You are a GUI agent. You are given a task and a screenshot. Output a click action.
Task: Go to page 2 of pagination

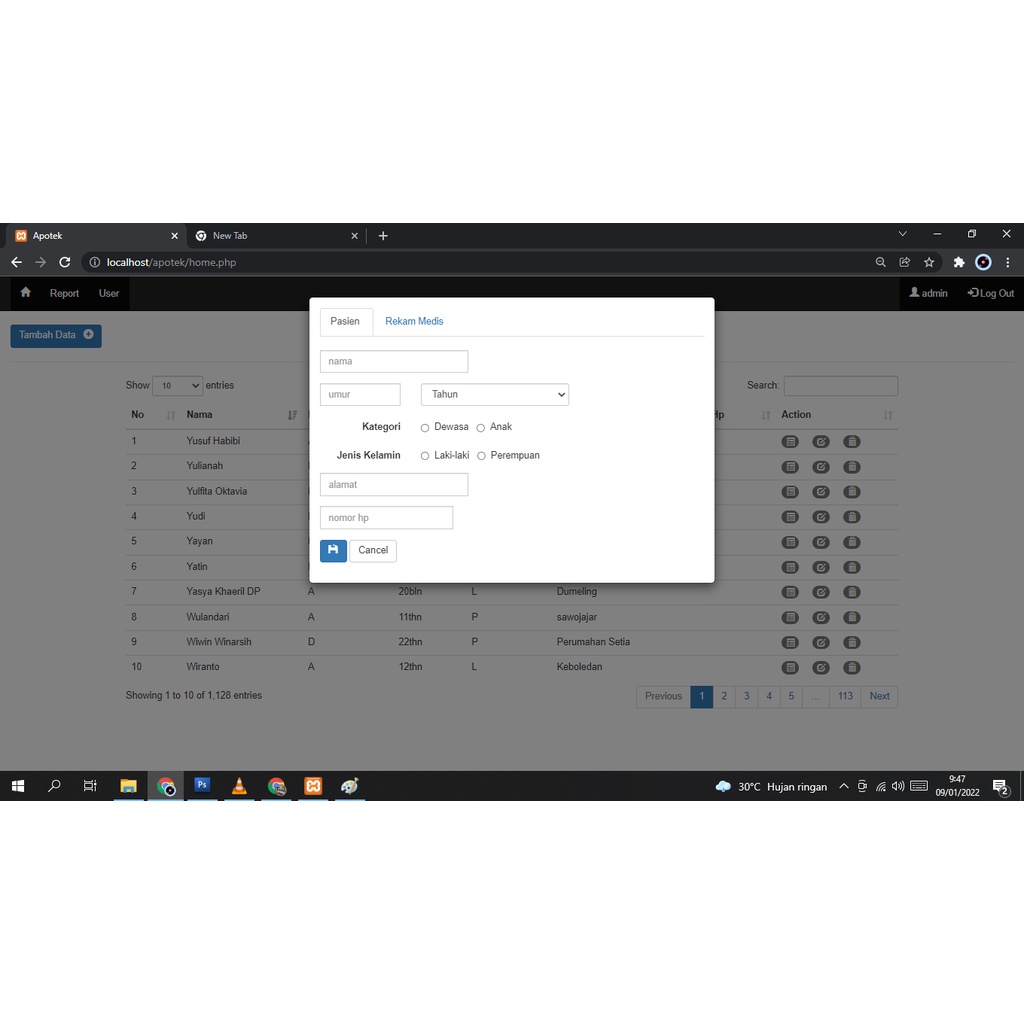coord(724,696)
